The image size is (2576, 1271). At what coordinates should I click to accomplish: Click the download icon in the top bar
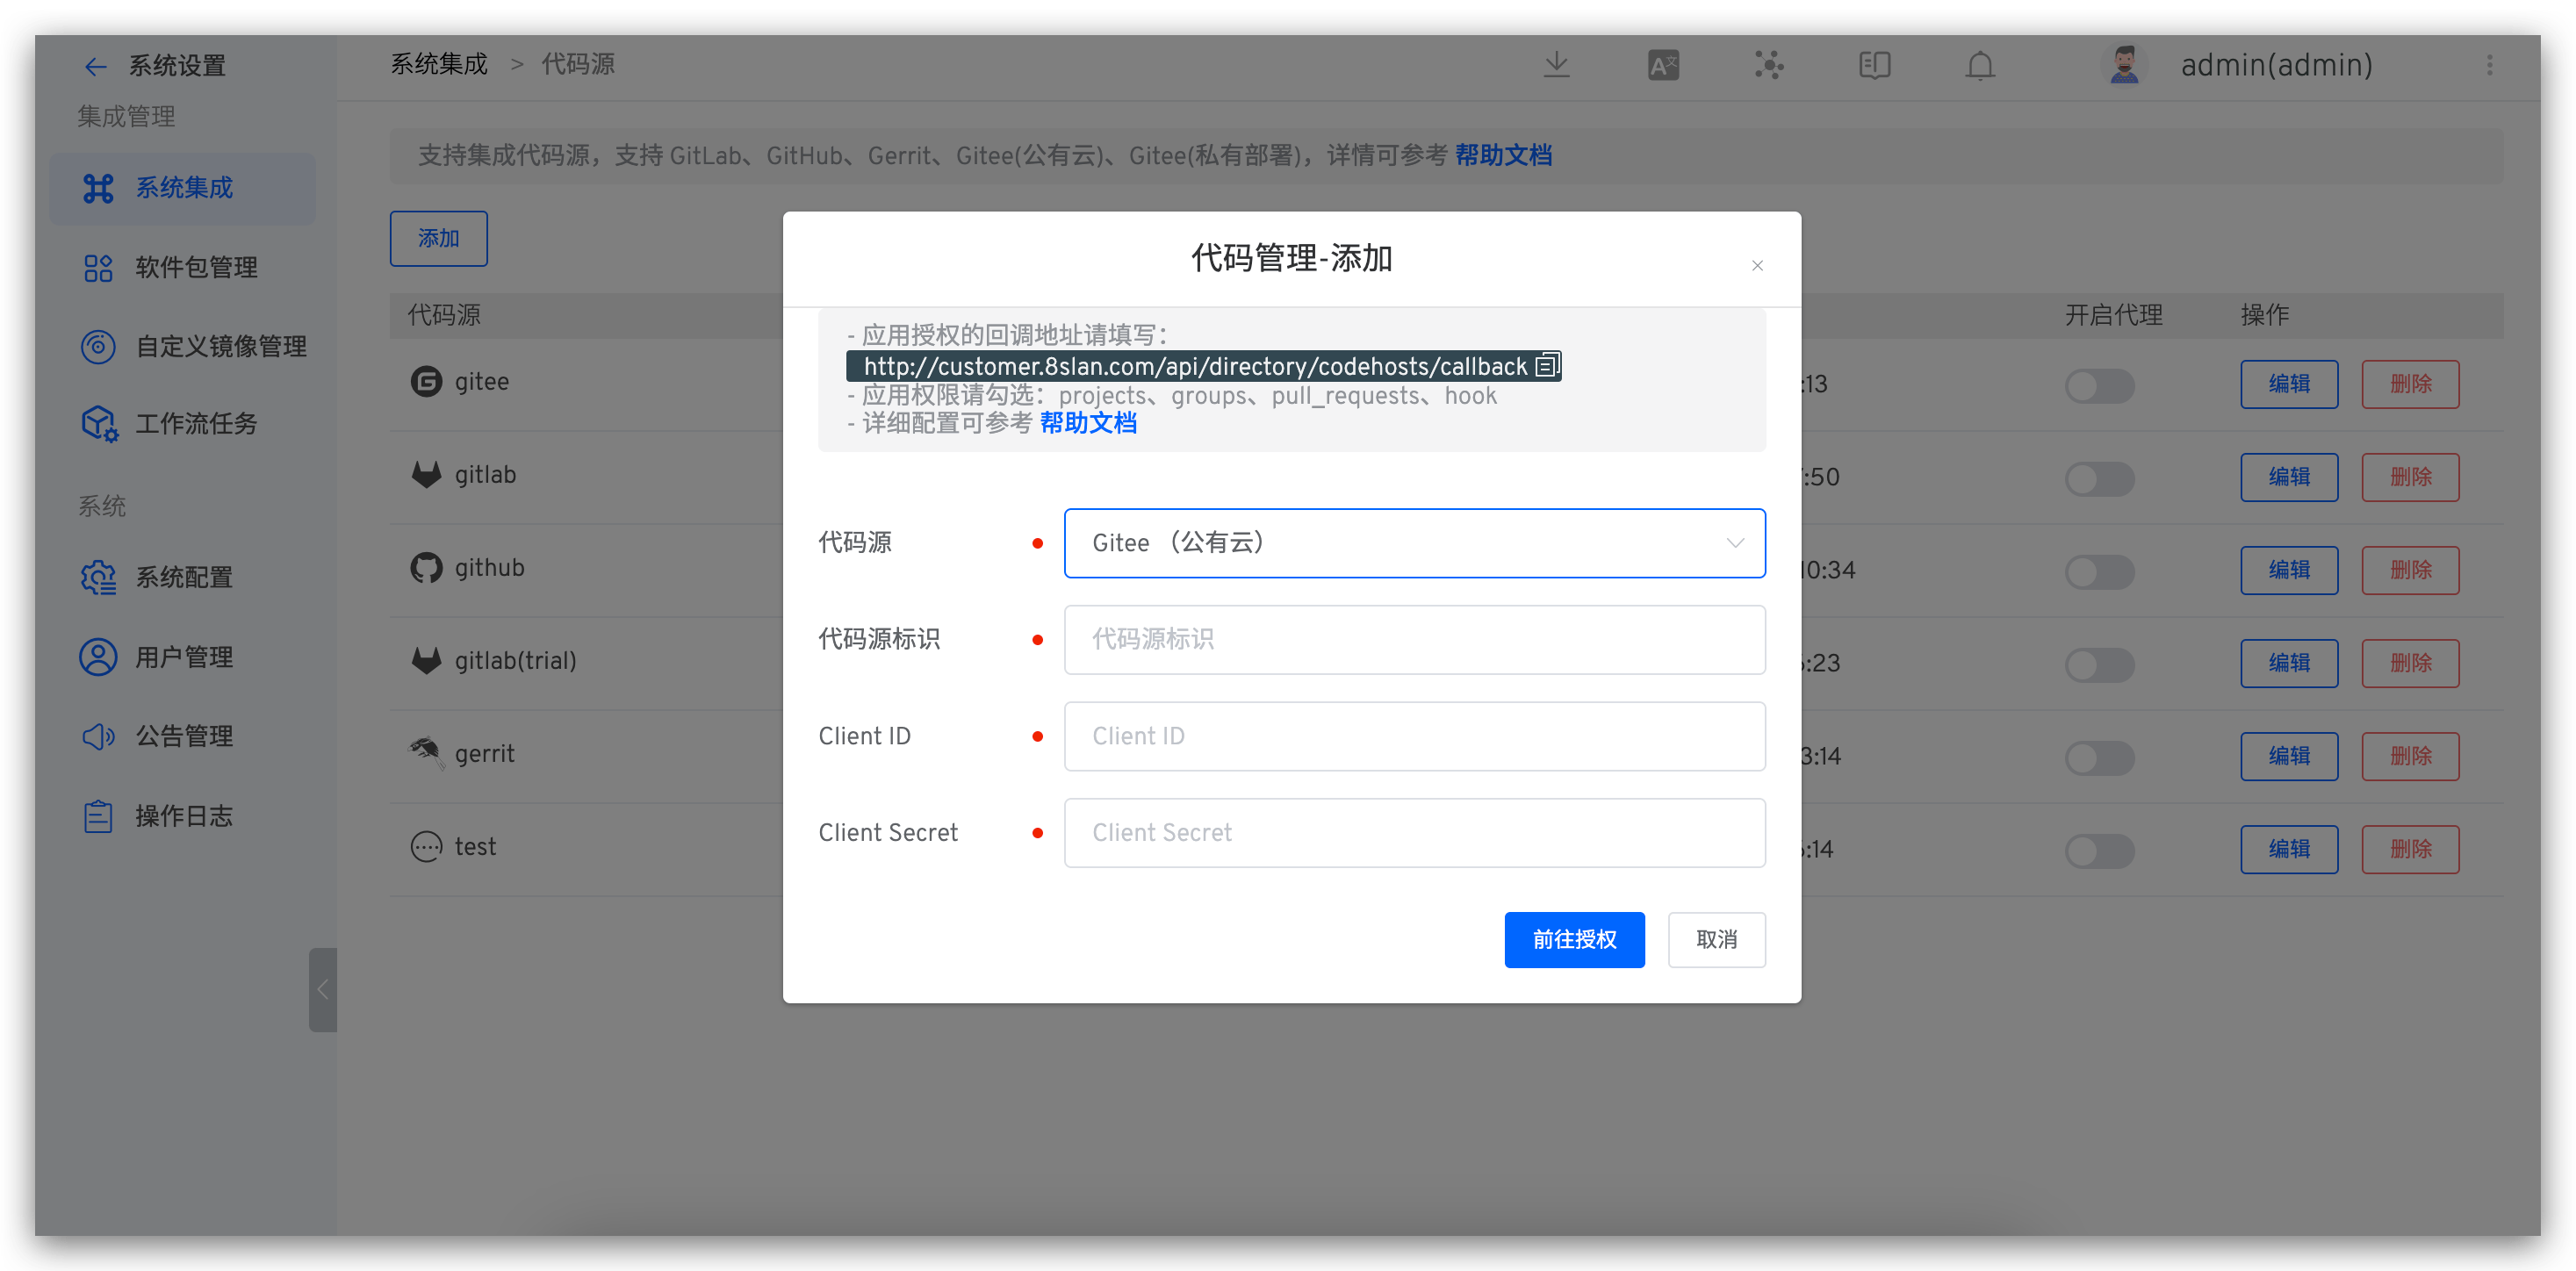pos(1556,66)
